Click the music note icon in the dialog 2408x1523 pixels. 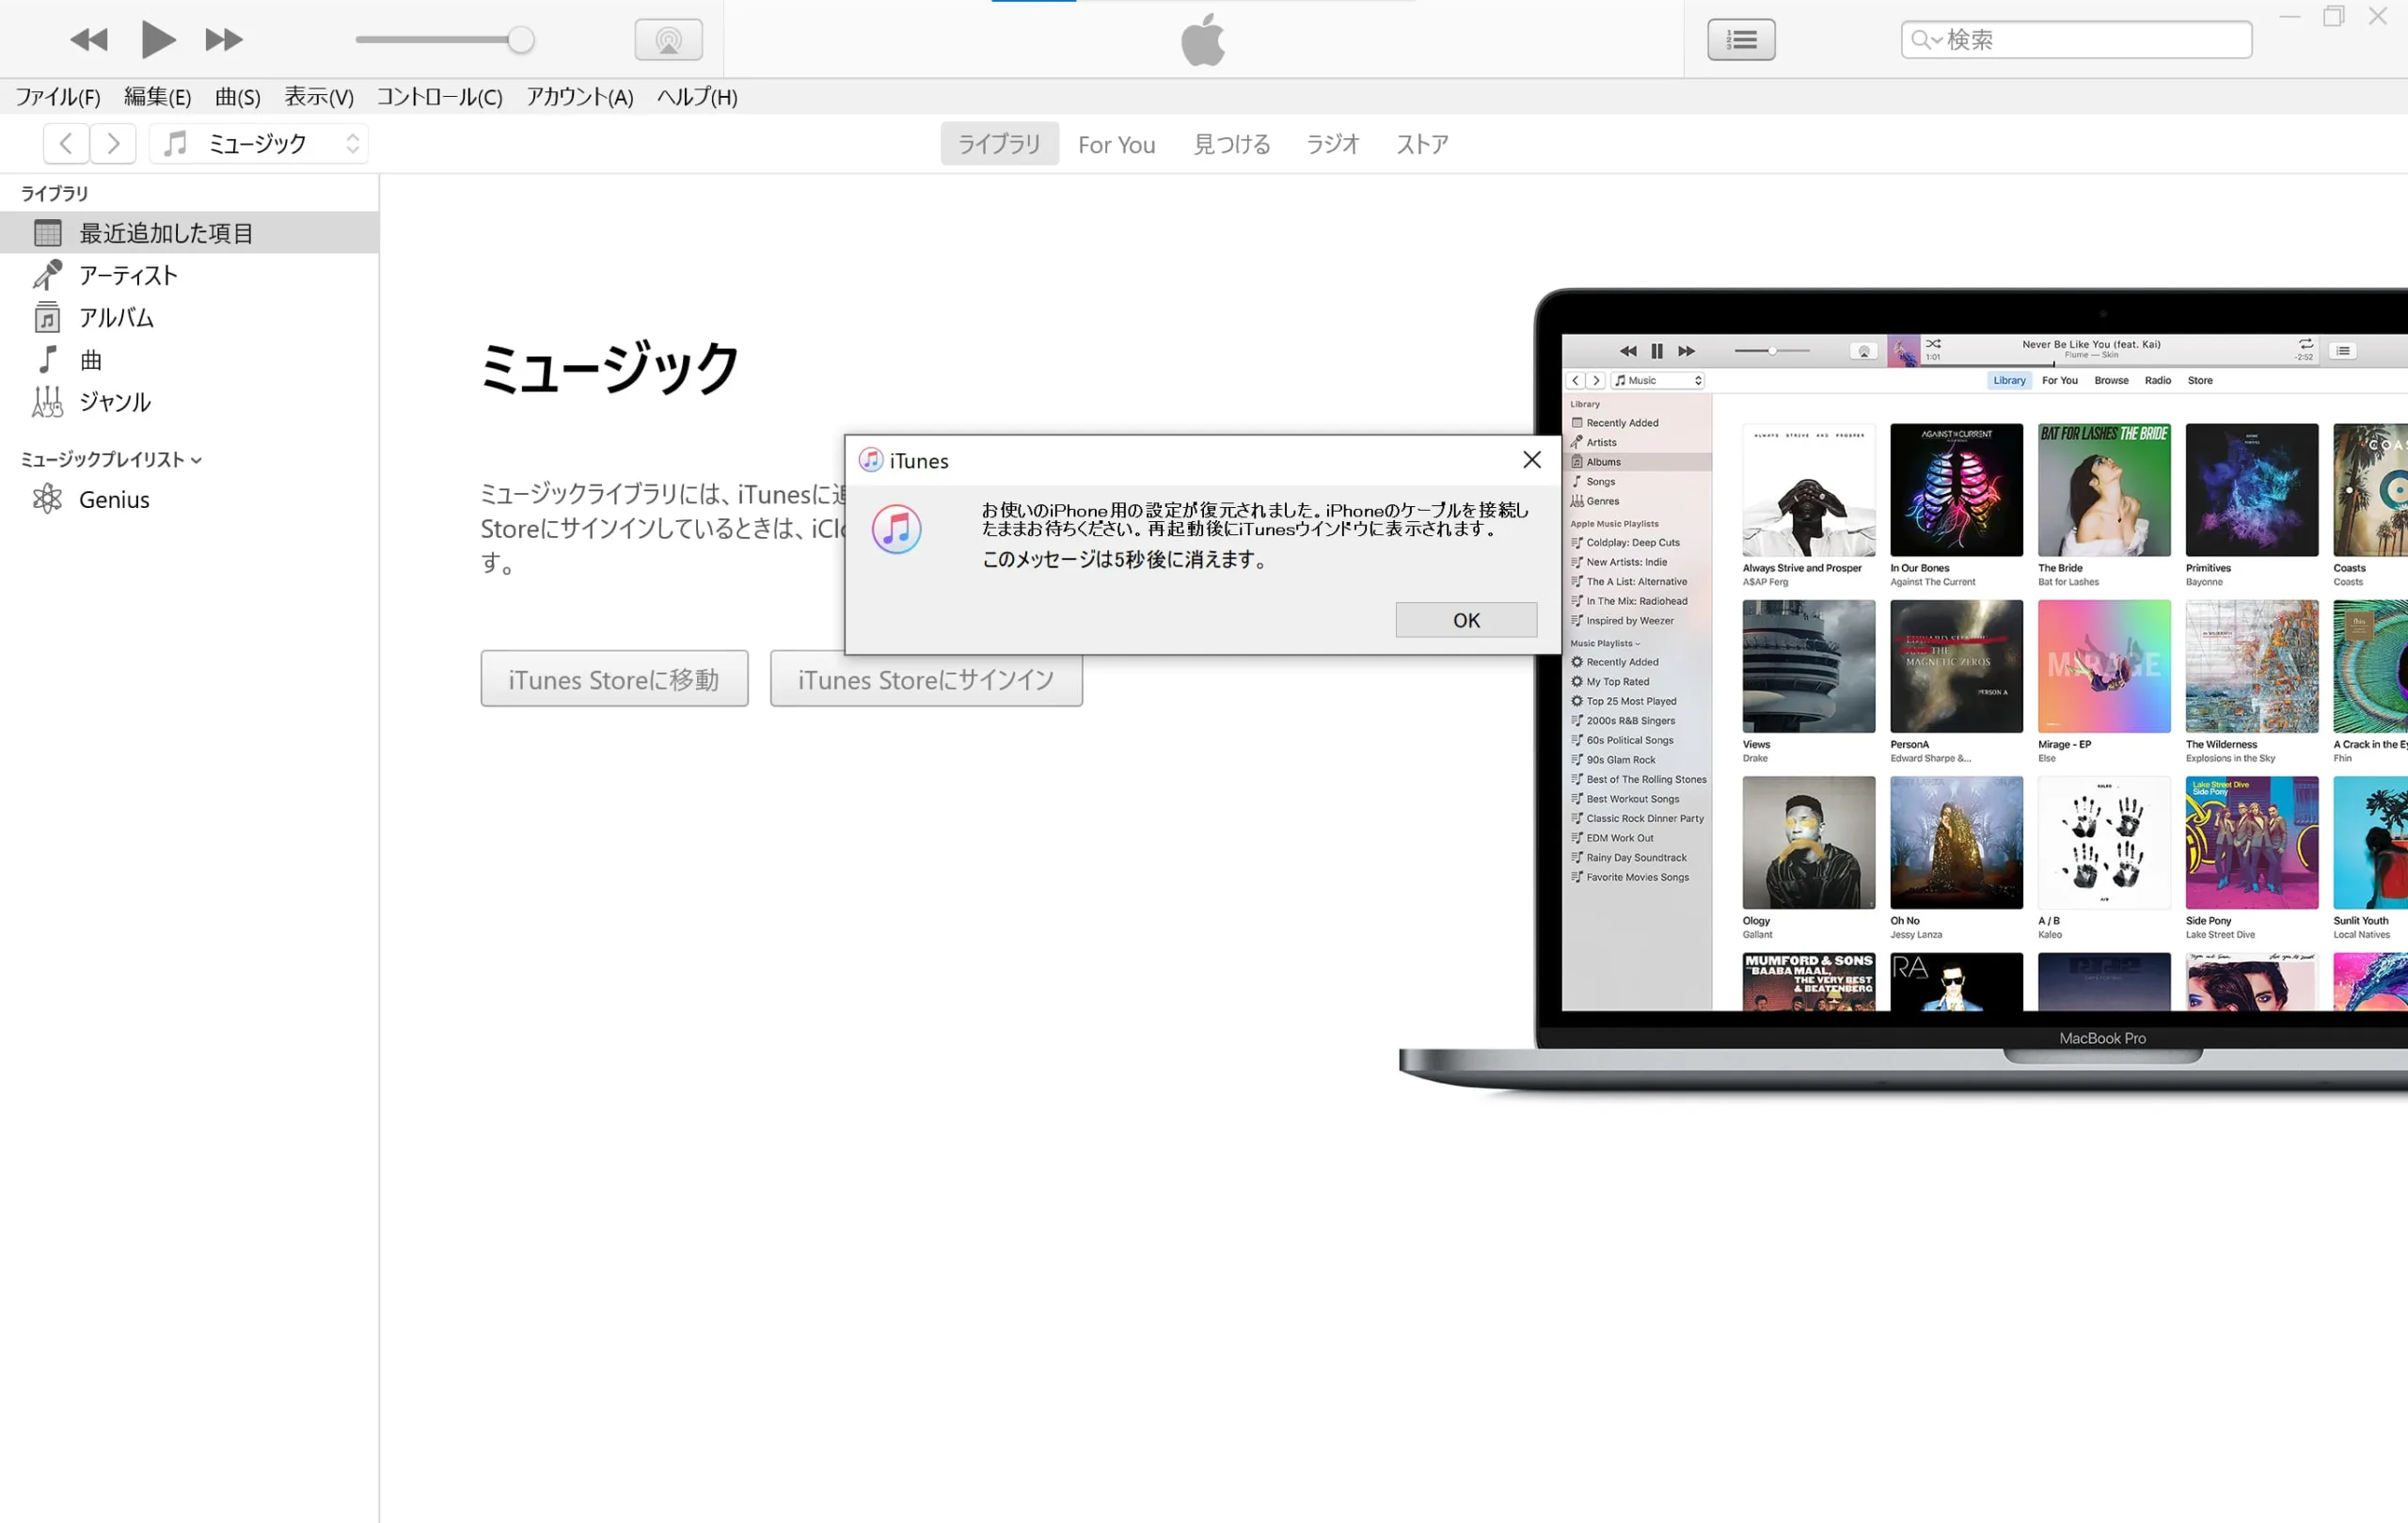(x=896, y=528)
